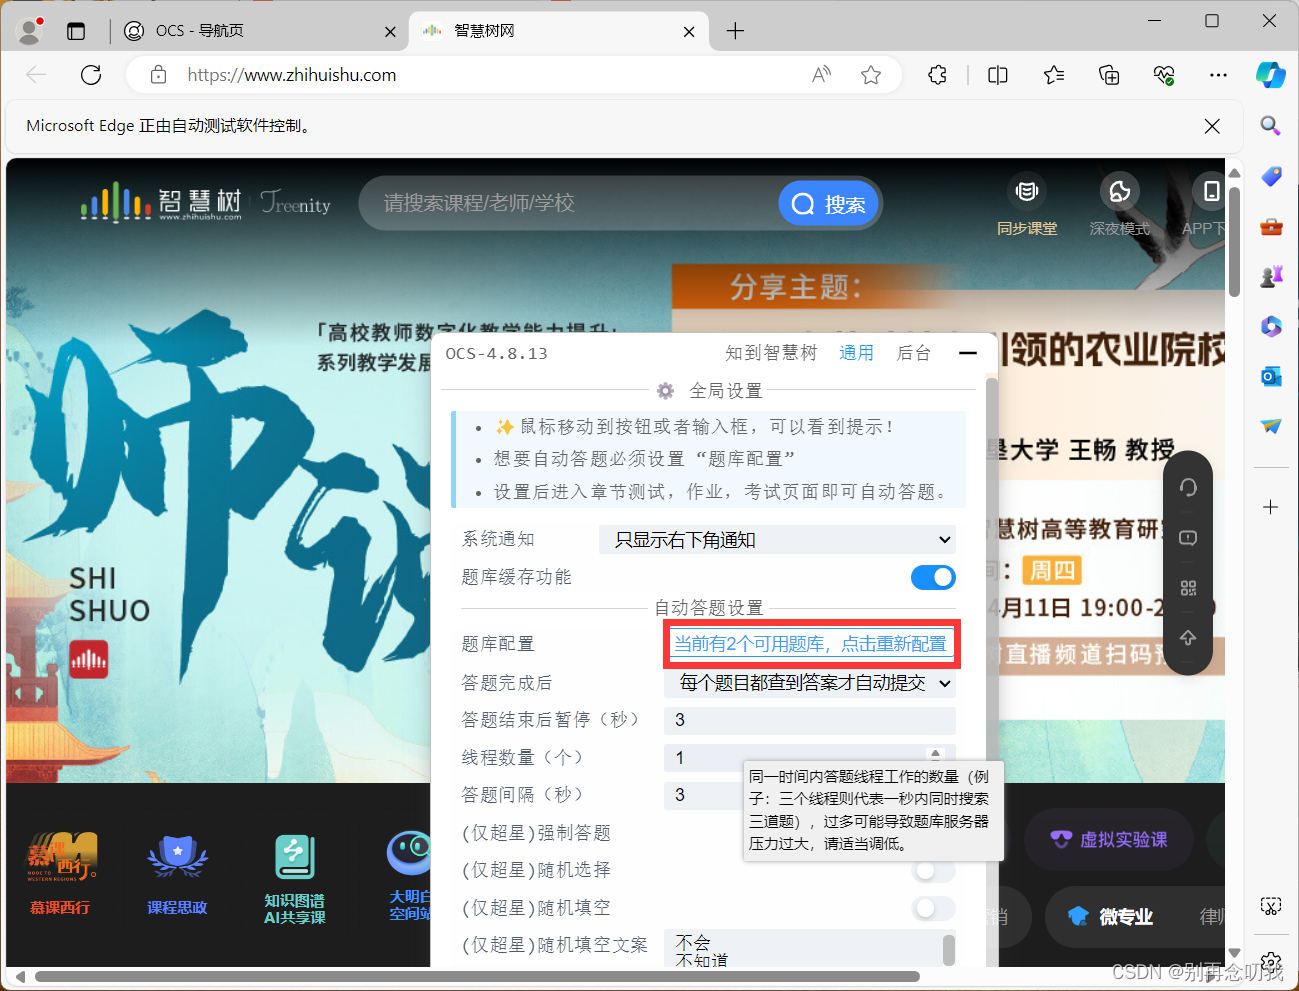This screenshot has width=1299, height=991.
Task: Switch on 深夜模式 icon
Action: pos(1119,191)
